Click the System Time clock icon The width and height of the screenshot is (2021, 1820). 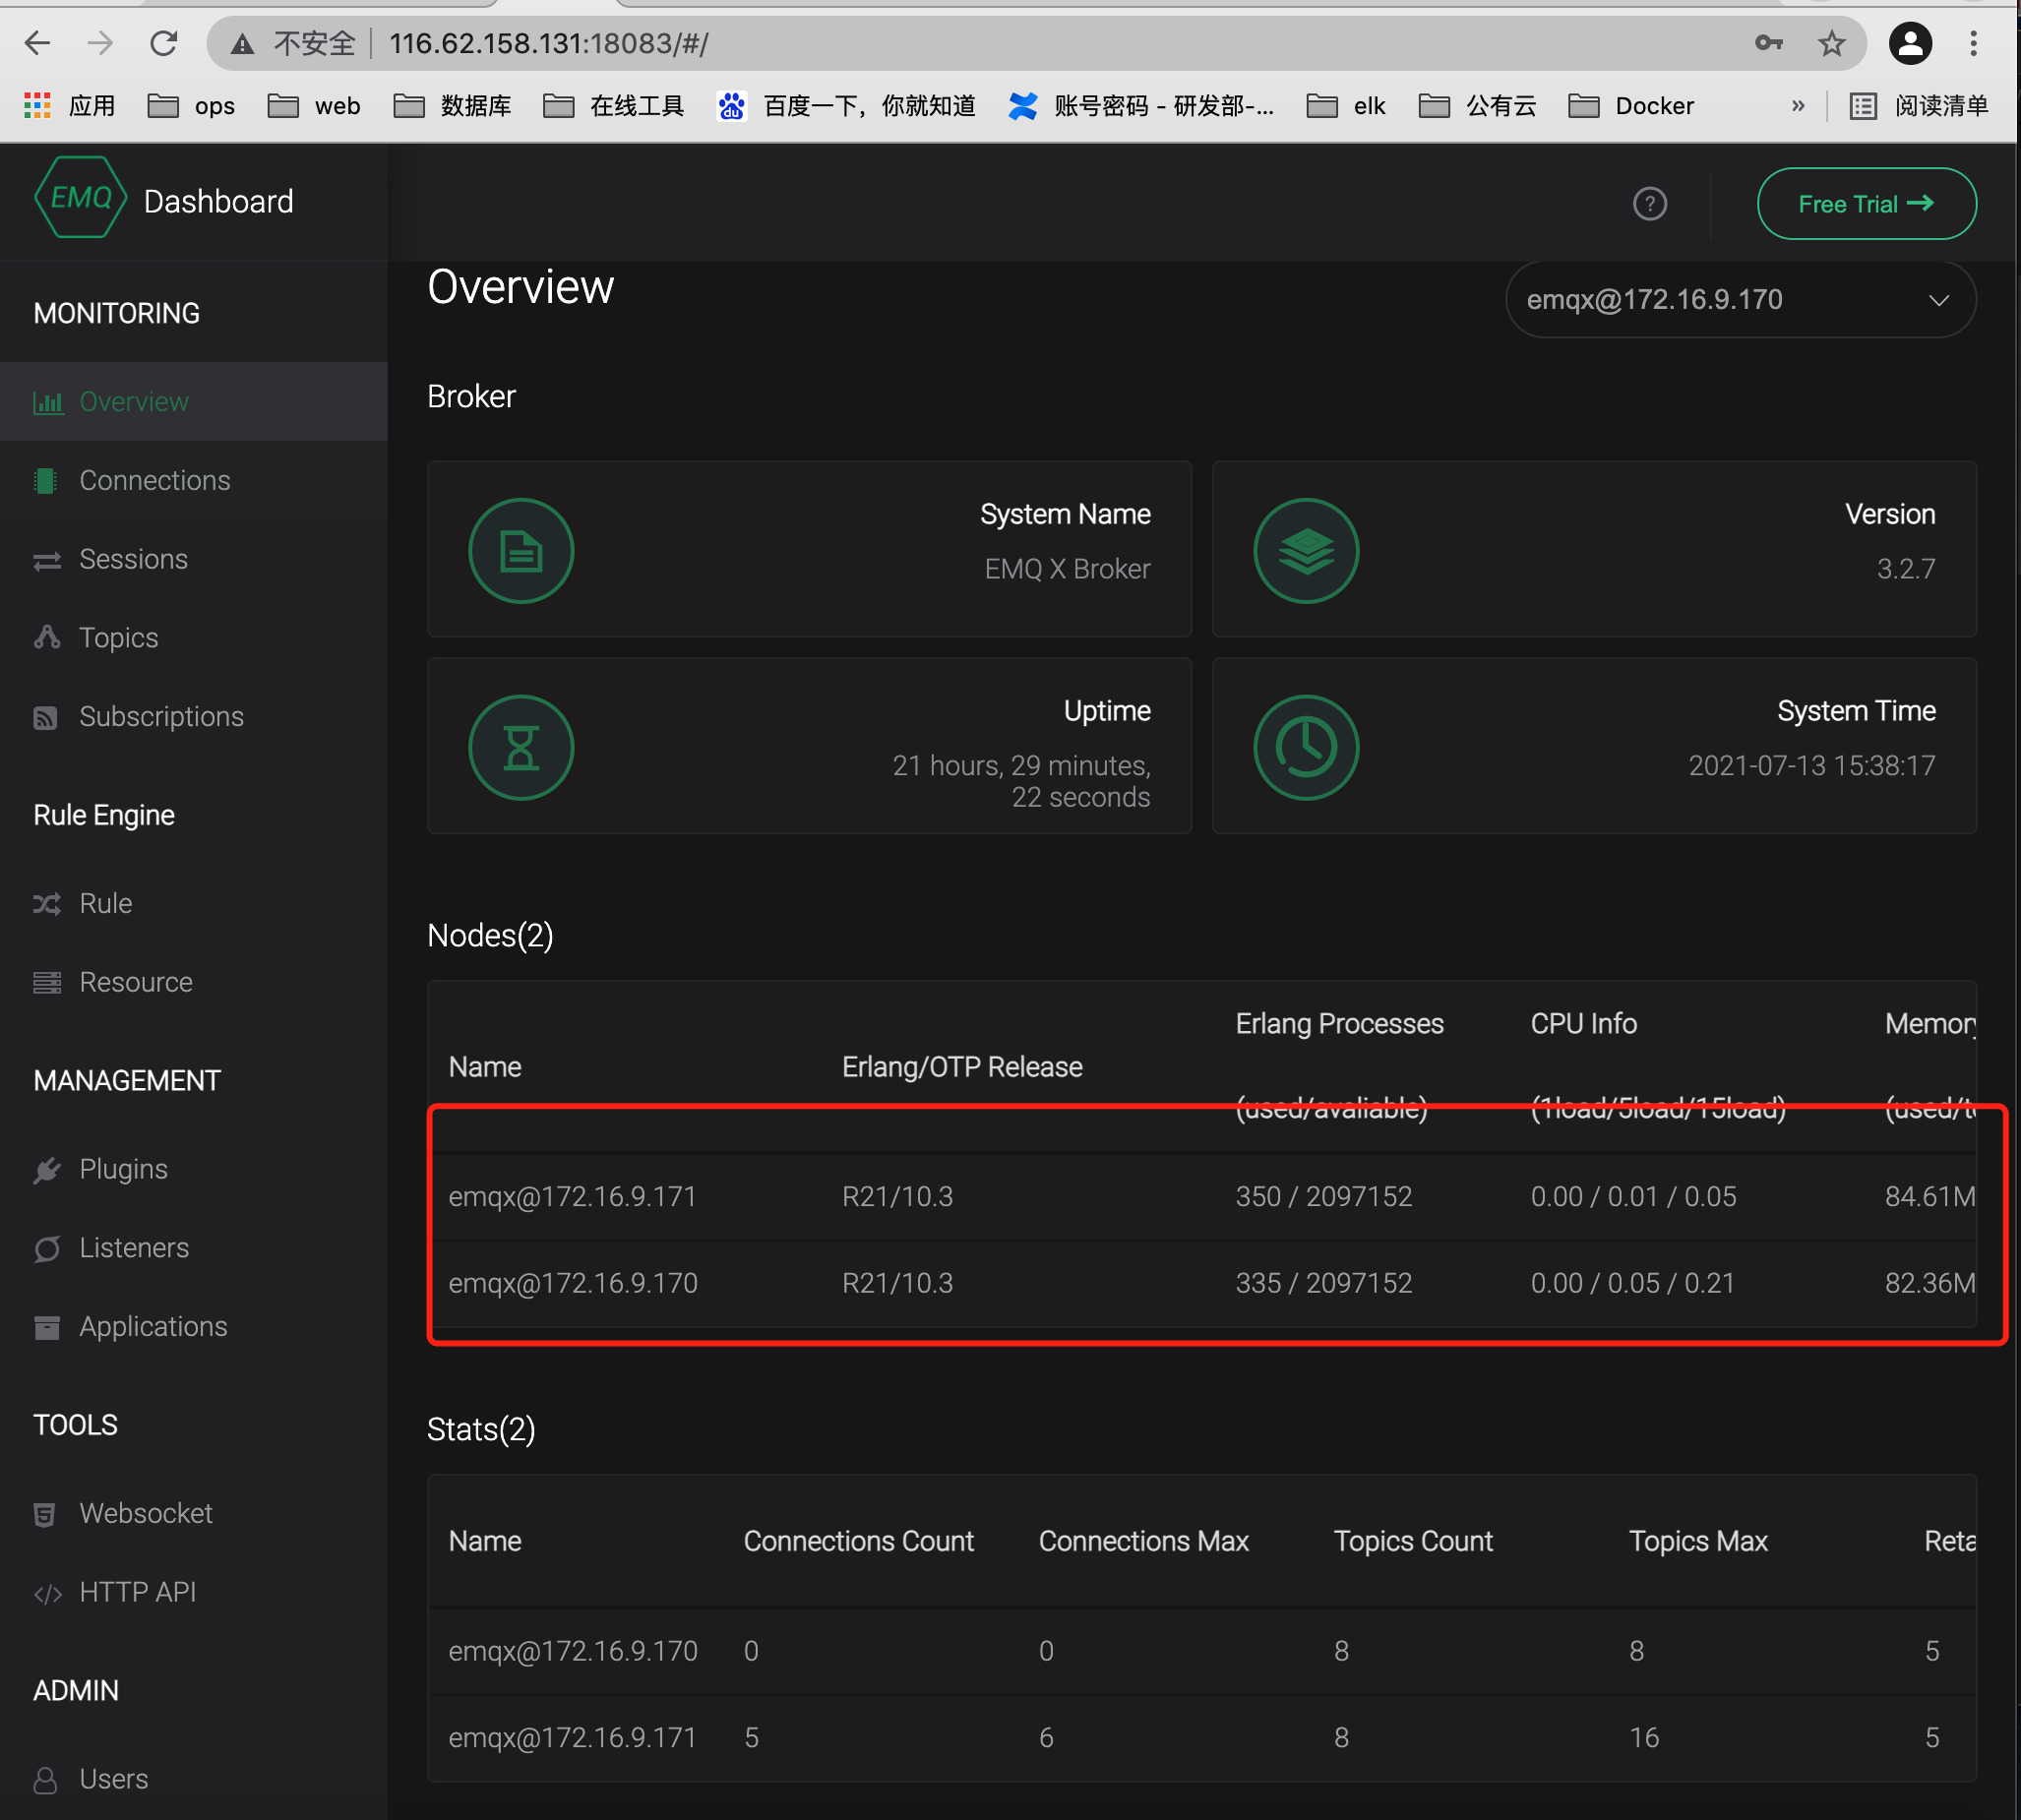pyautogui.click(x=1305, y=747)
